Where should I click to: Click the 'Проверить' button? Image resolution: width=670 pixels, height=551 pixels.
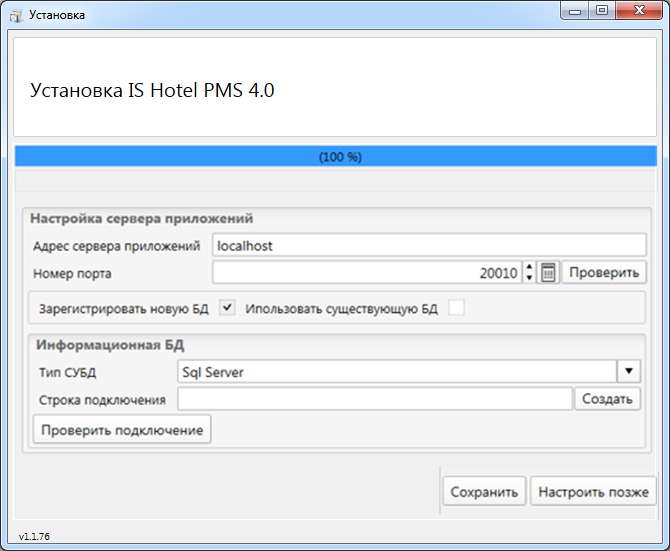(x=604, y=273)
